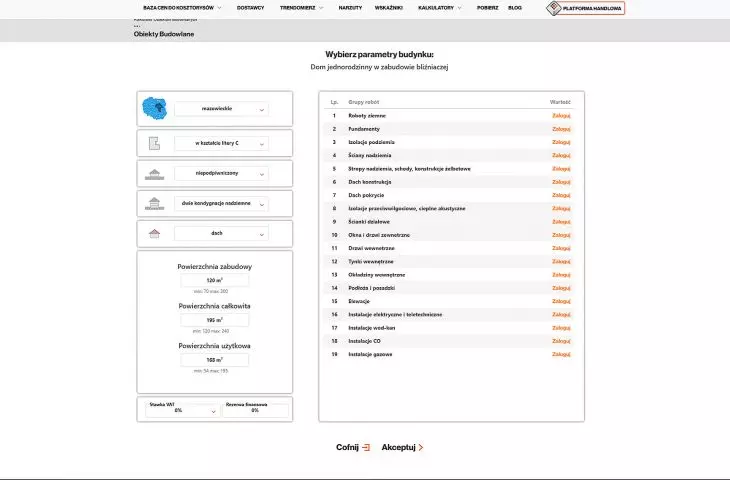
Task: Click Zaloguj link for Instalacje wod-kan
Action: click(561, 328)
